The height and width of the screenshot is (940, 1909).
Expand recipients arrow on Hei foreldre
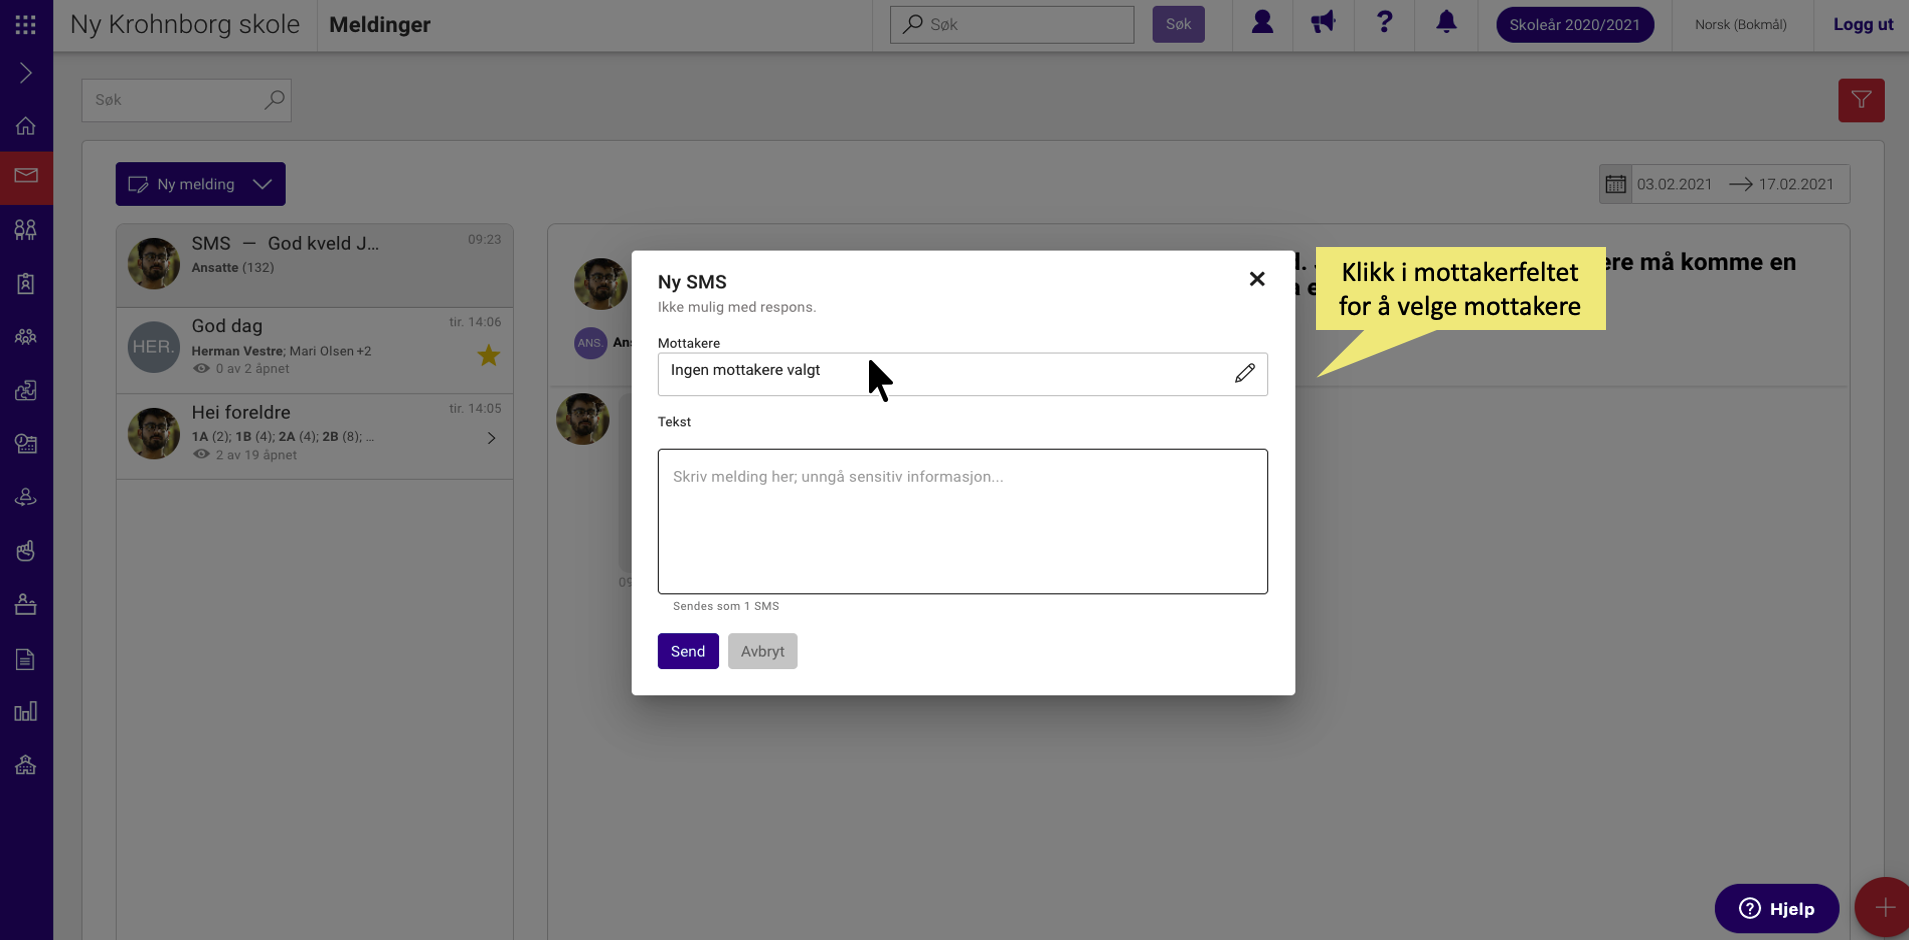(x=491, y=438)
